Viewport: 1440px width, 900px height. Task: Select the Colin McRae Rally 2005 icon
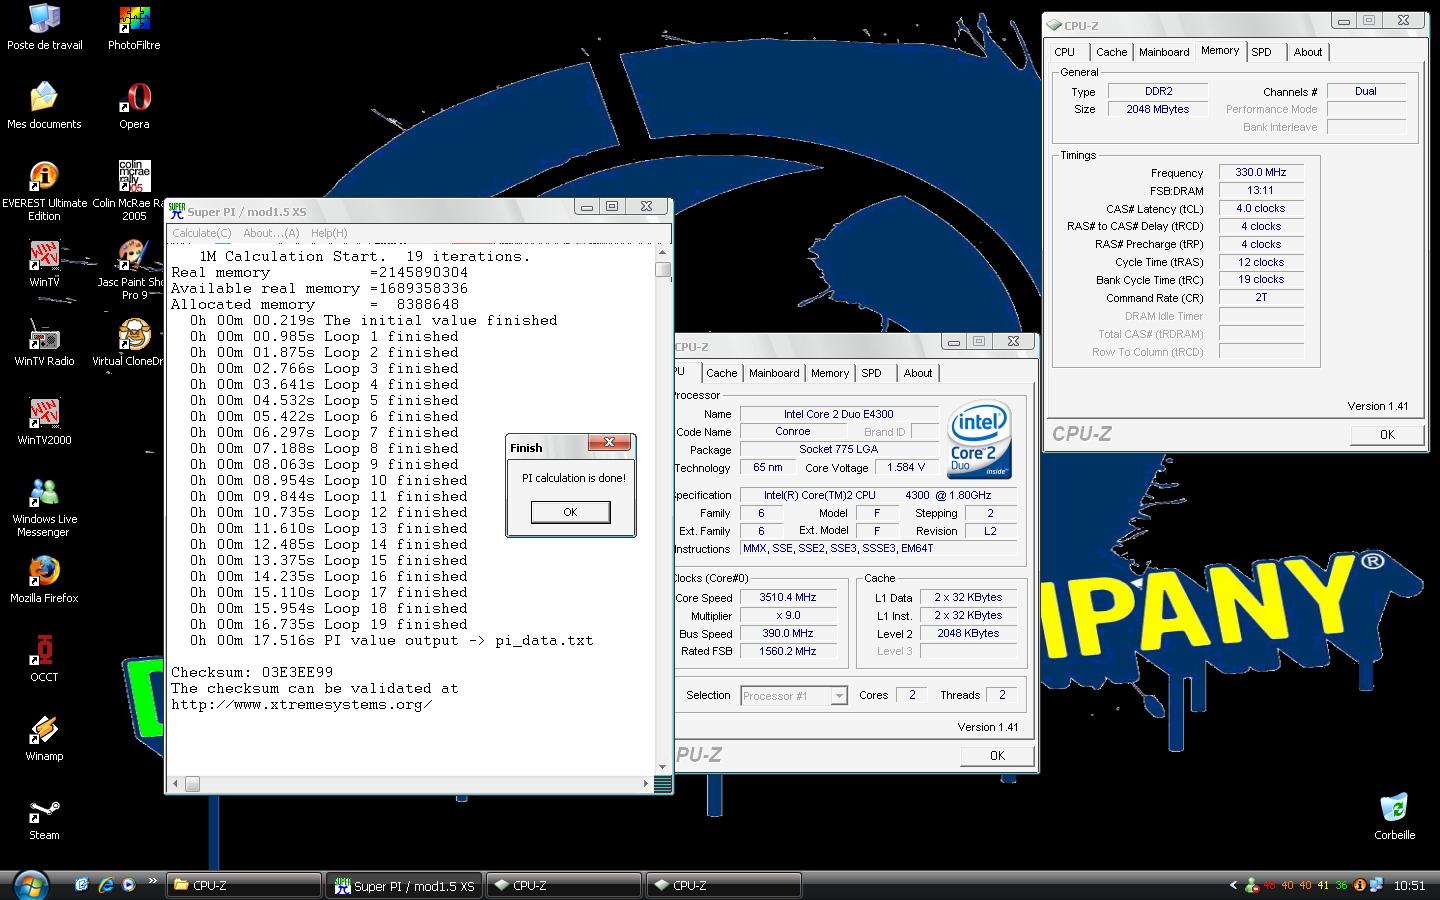(x=134, y=191)
